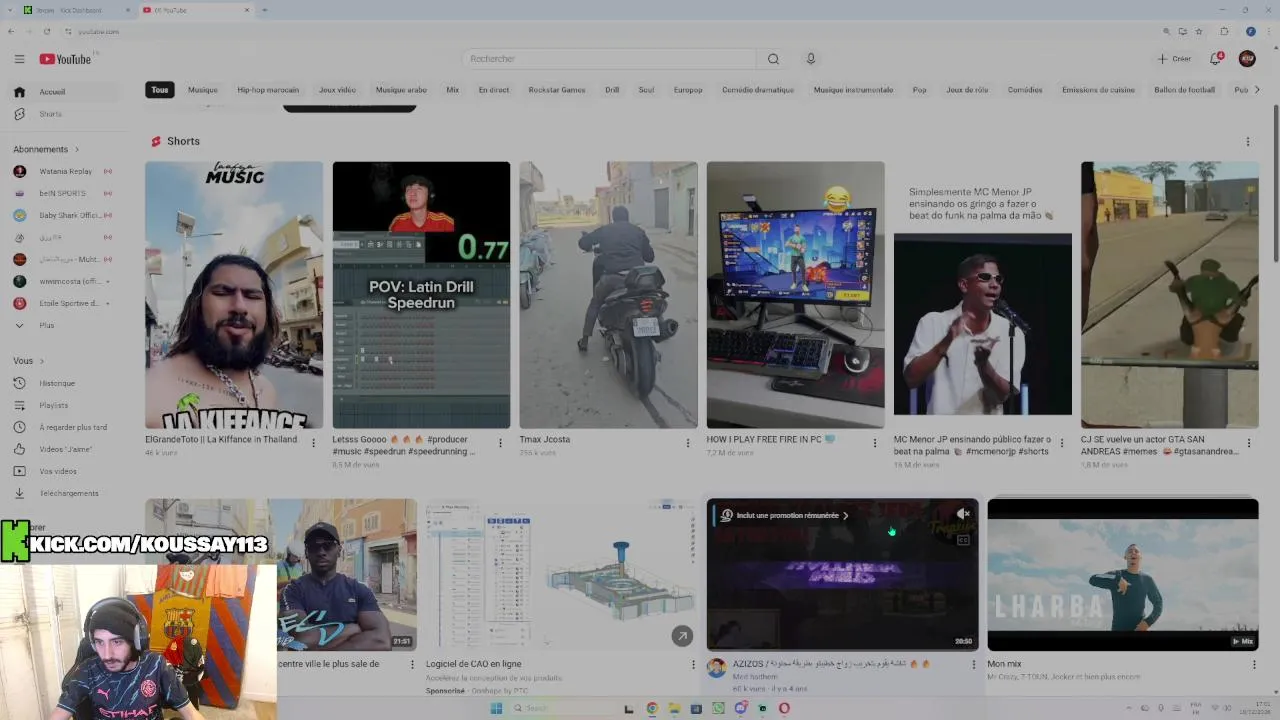This screenshot has width=1280, height=720.
Task: Open Shorts section options menu
Action: [x=1248, y=142]
